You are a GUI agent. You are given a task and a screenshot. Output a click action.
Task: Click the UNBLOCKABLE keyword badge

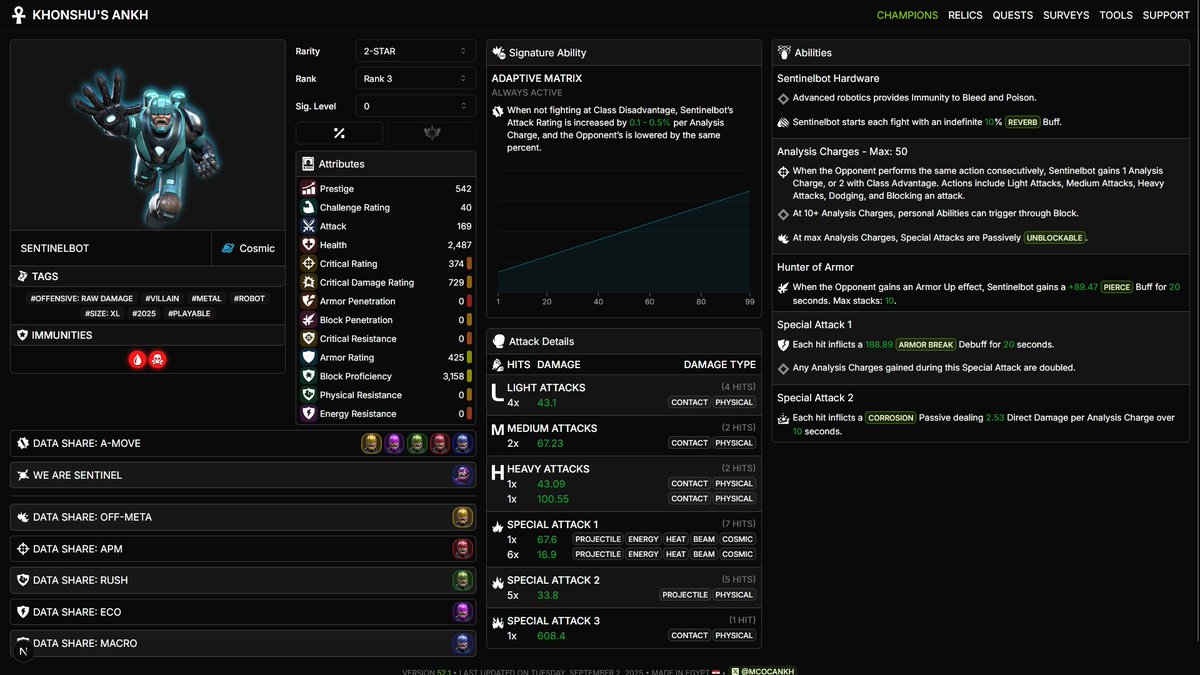pos(1054,238)
